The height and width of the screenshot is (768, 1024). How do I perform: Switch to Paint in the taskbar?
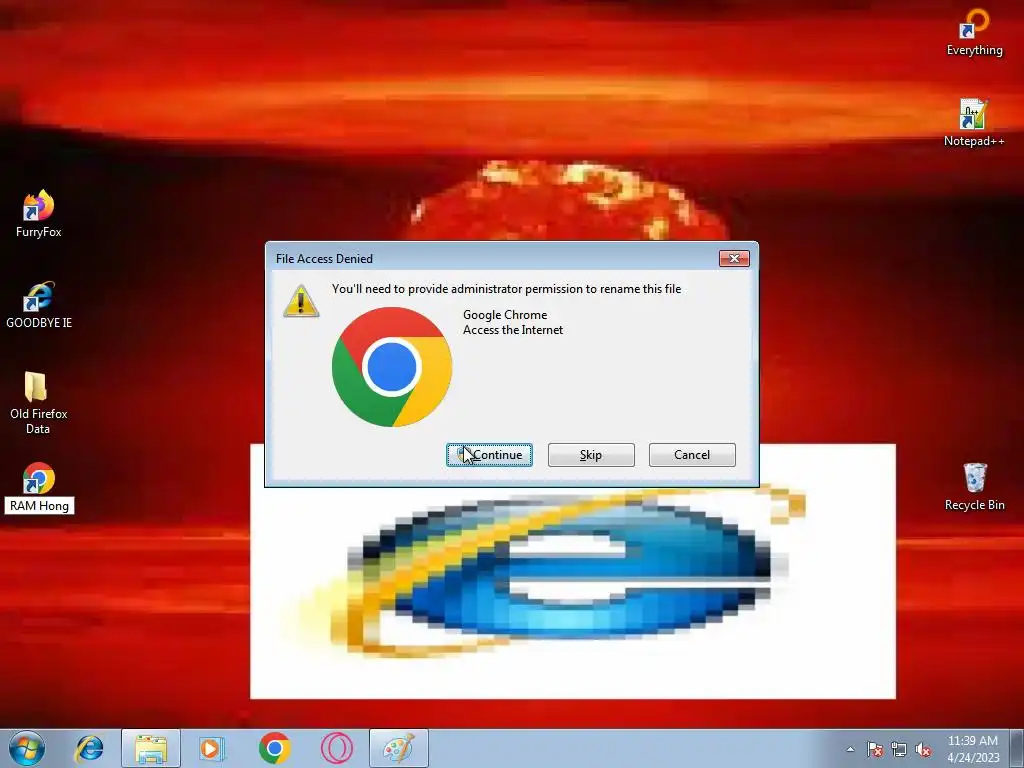click(398, 748)
